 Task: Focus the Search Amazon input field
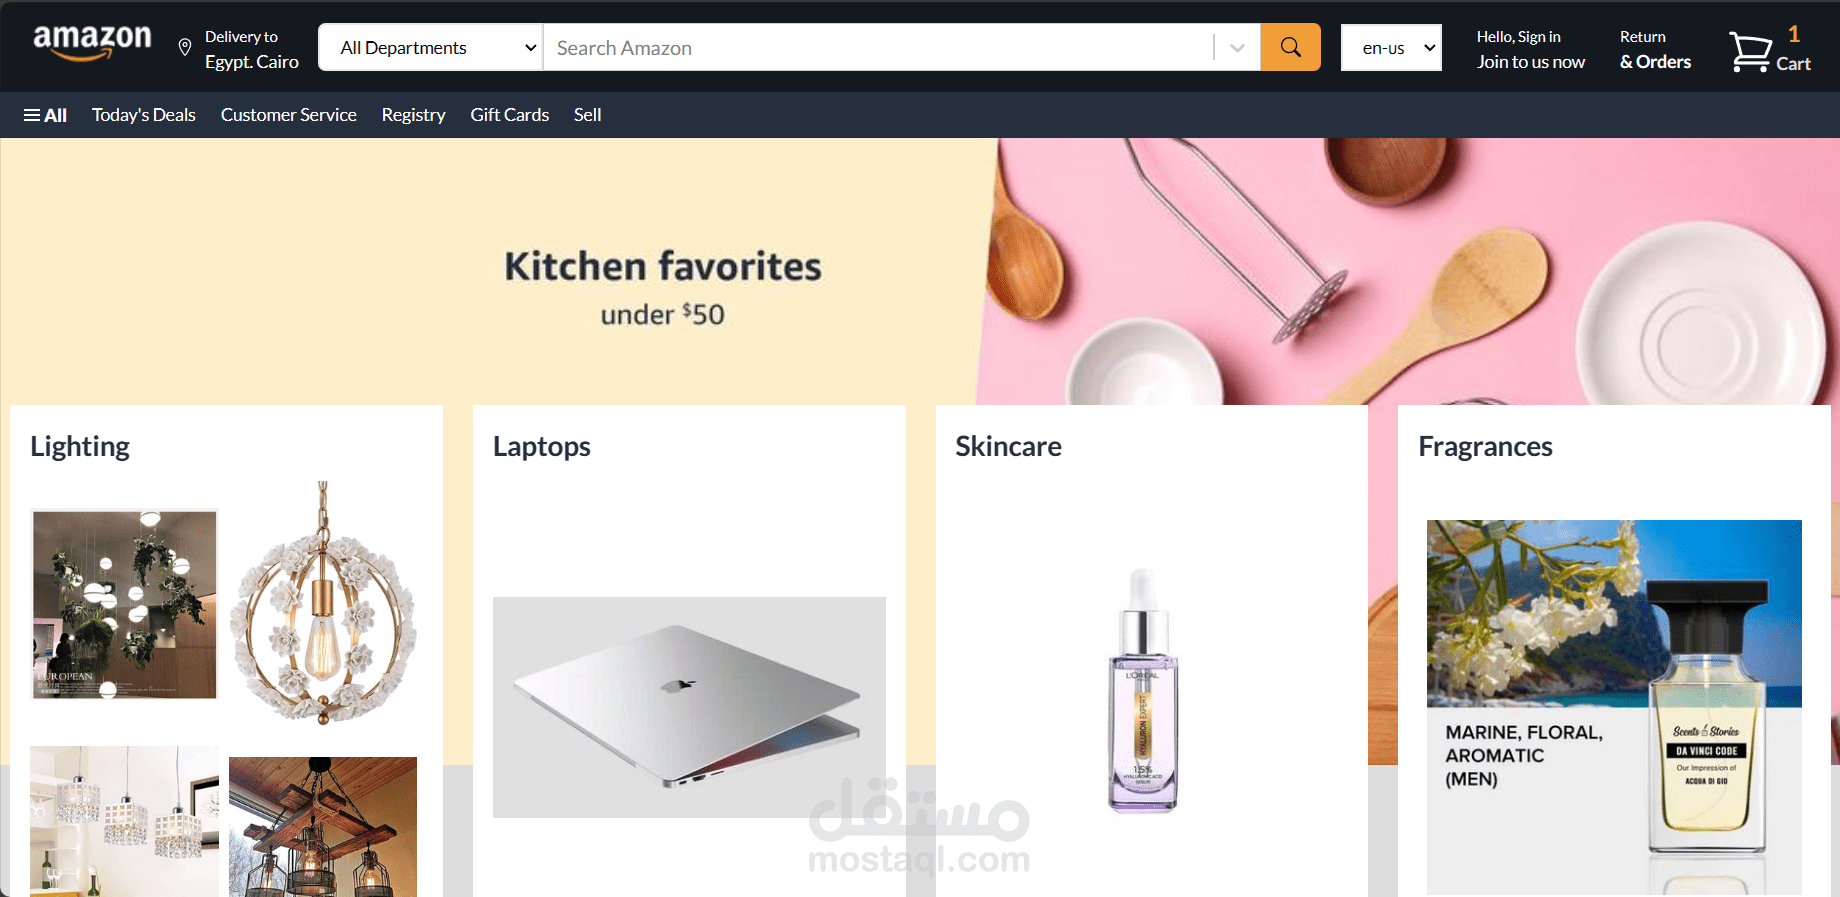[878, 47]
